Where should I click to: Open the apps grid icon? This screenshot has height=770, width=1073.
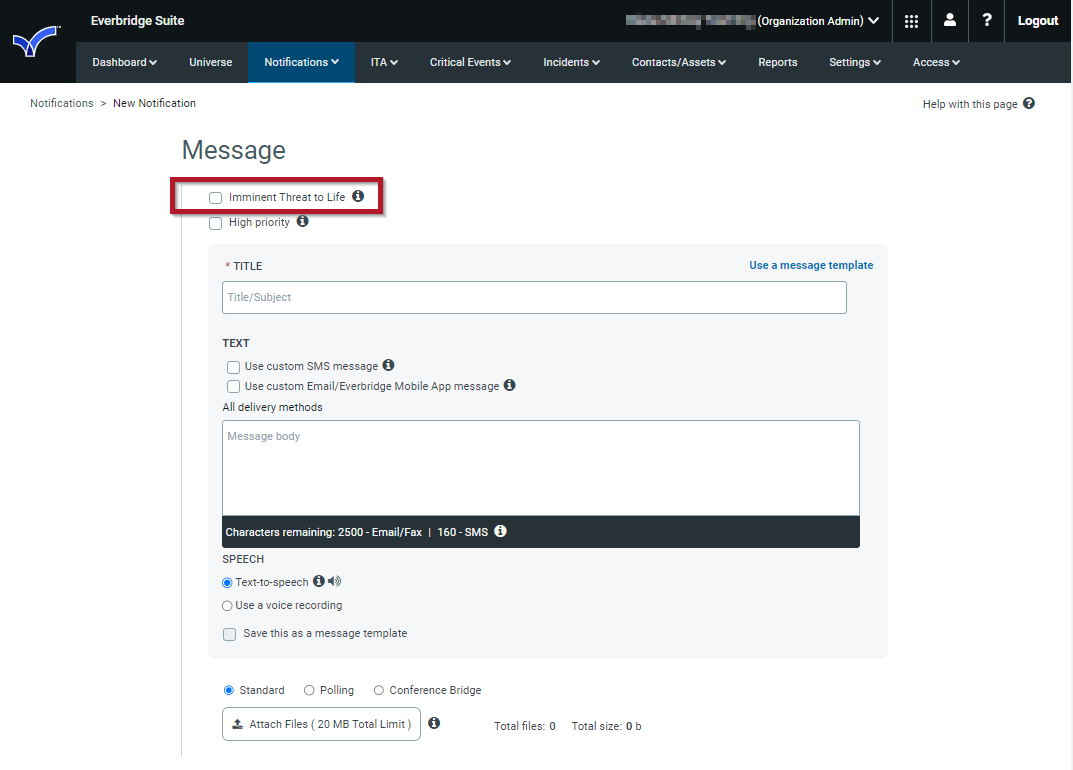pos(911,21)
